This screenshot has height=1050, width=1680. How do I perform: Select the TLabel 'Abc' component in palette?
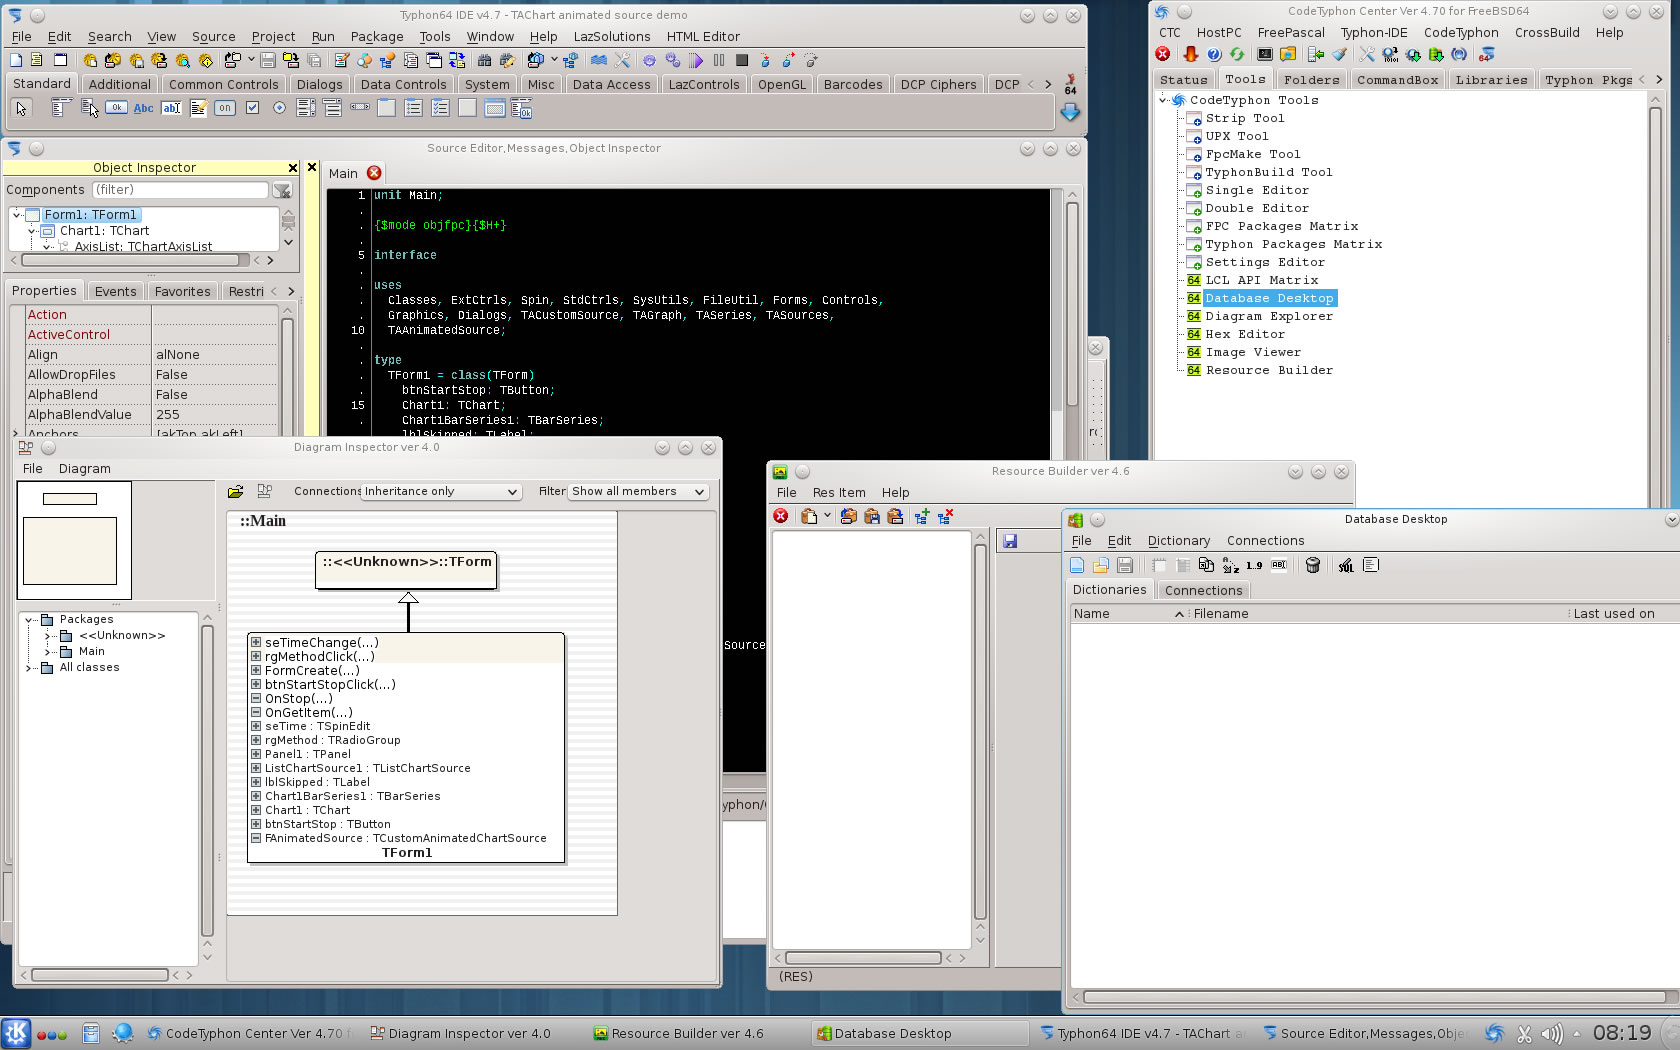tap(144, 108)
